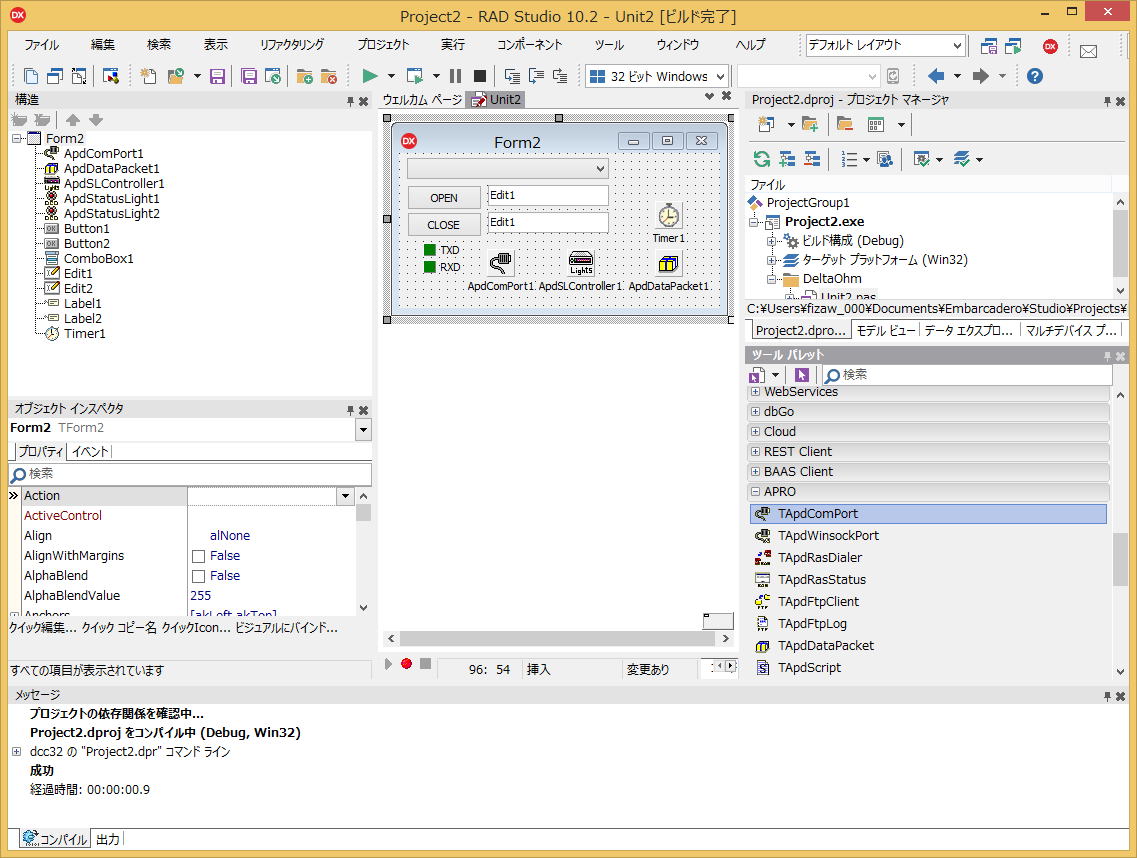The height and width of the screenshot is (858, 1137).
Task: Open the File menu (ファイル)
Action: (x=41, y=44)
